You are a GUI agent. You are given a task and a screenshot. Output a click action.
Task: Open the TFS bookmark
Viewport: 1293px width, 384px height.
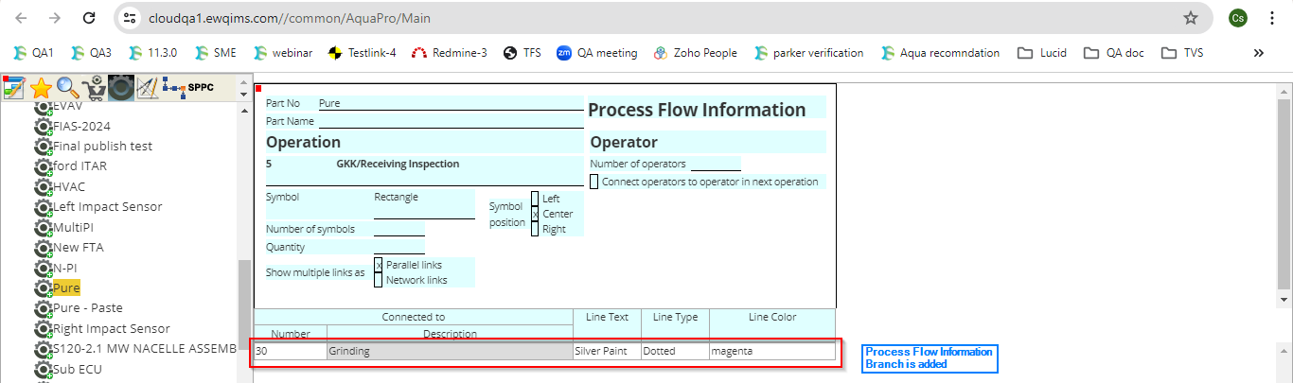522,53
